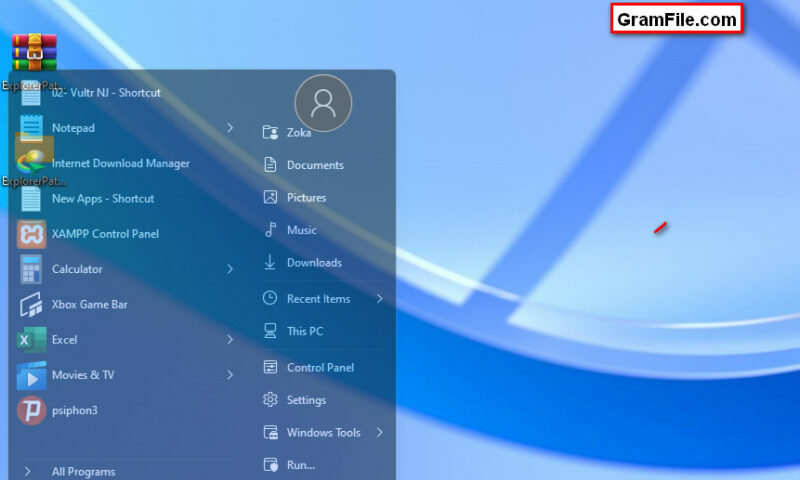The height and width of the screenshot is (480, 800).
Task: Click the XAMPP Control Panel icon
Action: (x=31, y=234)
